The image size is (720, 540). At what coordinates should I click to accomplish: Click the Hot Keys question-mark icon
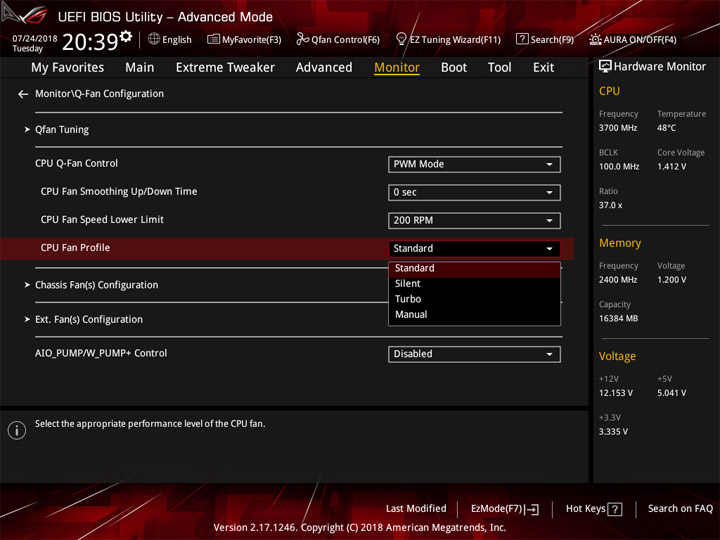click(615, 509)
